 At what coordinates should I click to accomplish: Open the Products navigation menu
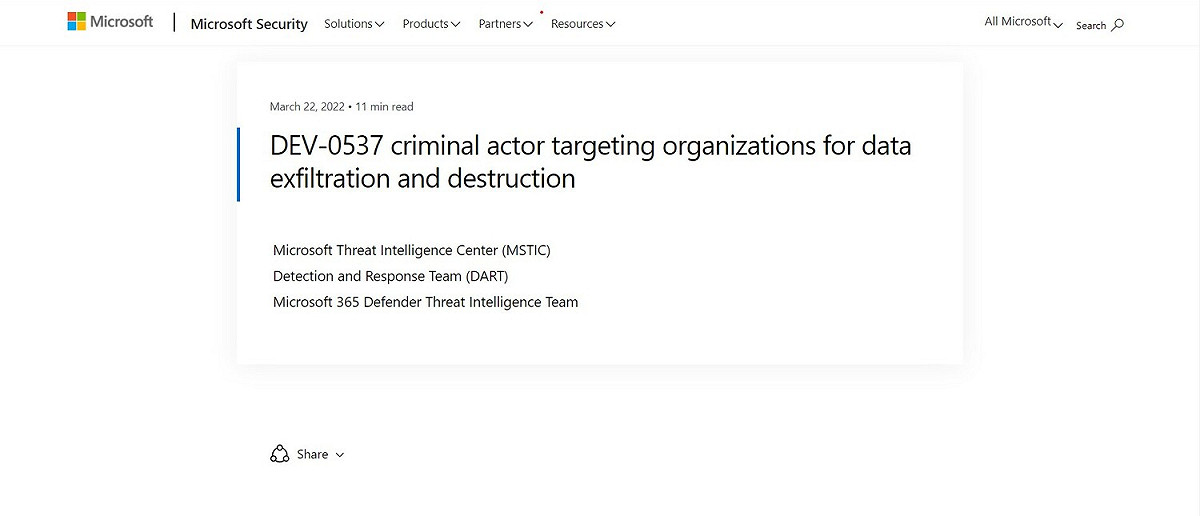[x=432, y=24]
